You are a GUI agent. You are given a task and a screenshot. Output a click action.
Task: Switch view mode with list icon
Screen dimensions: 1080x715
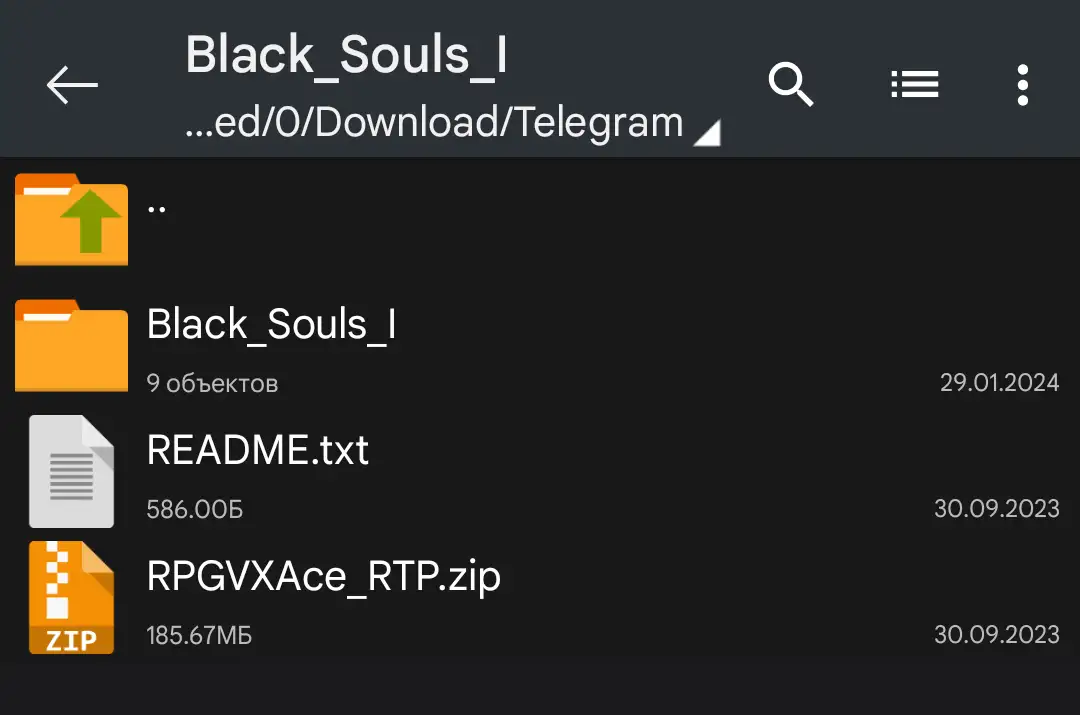click(x=914, y=85)
